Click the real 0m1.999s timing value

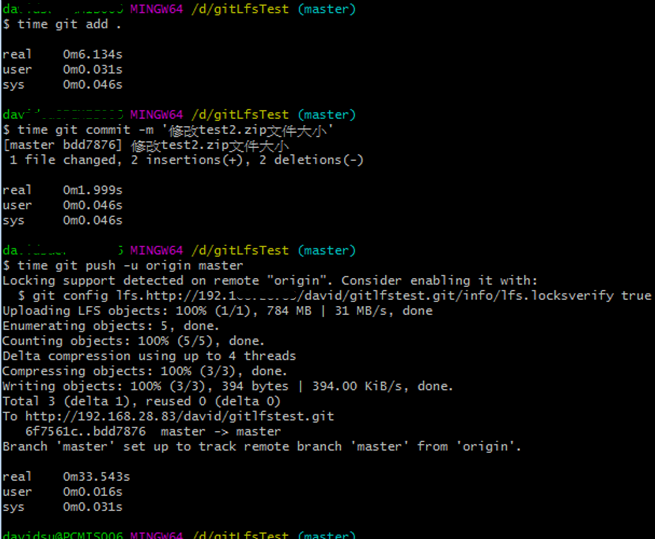point(92,190)
